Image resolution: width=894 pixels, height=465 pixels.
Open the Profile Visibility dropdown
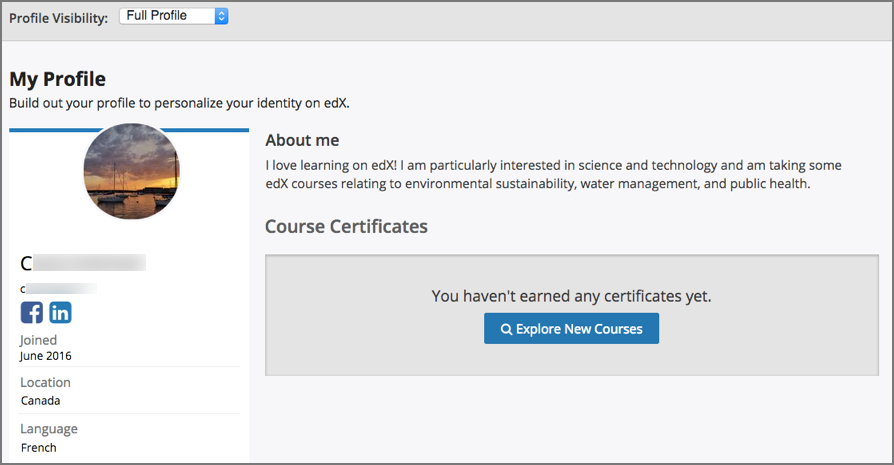[x=173, y=16]
